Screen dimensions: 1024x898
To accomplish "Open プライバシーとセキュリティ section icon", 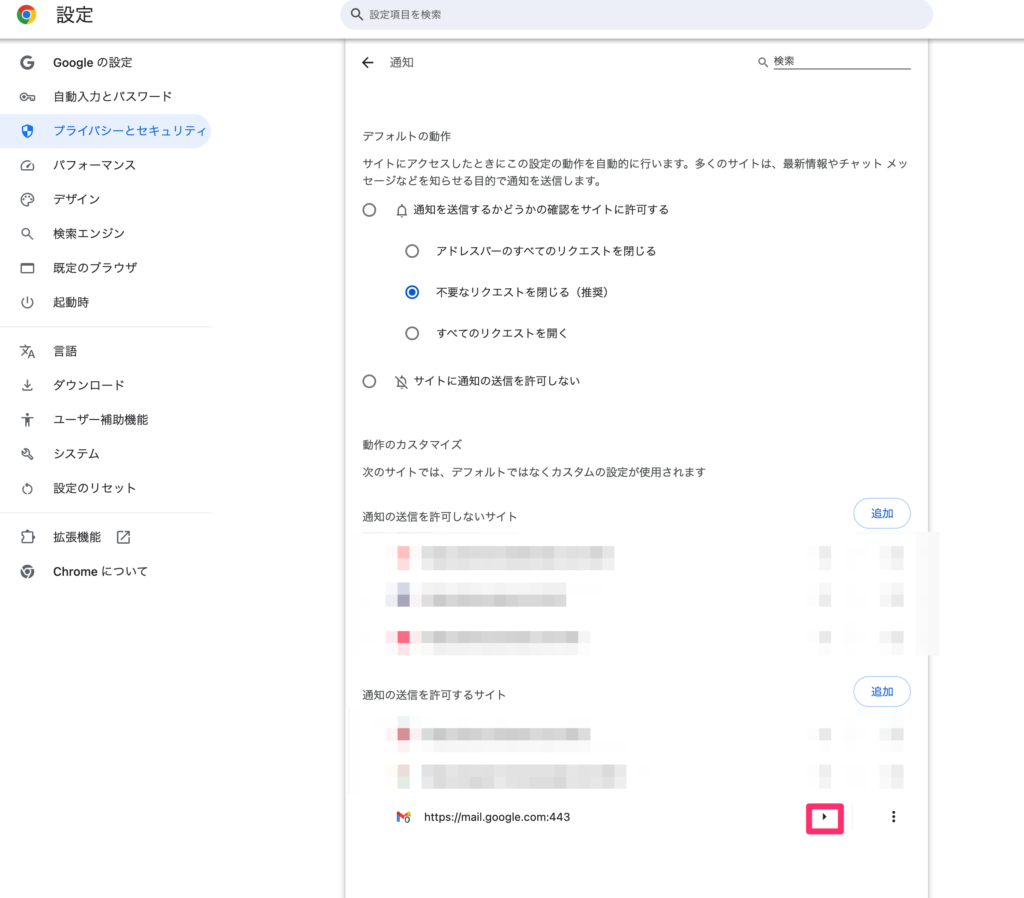I will click(x=27, y=130).
